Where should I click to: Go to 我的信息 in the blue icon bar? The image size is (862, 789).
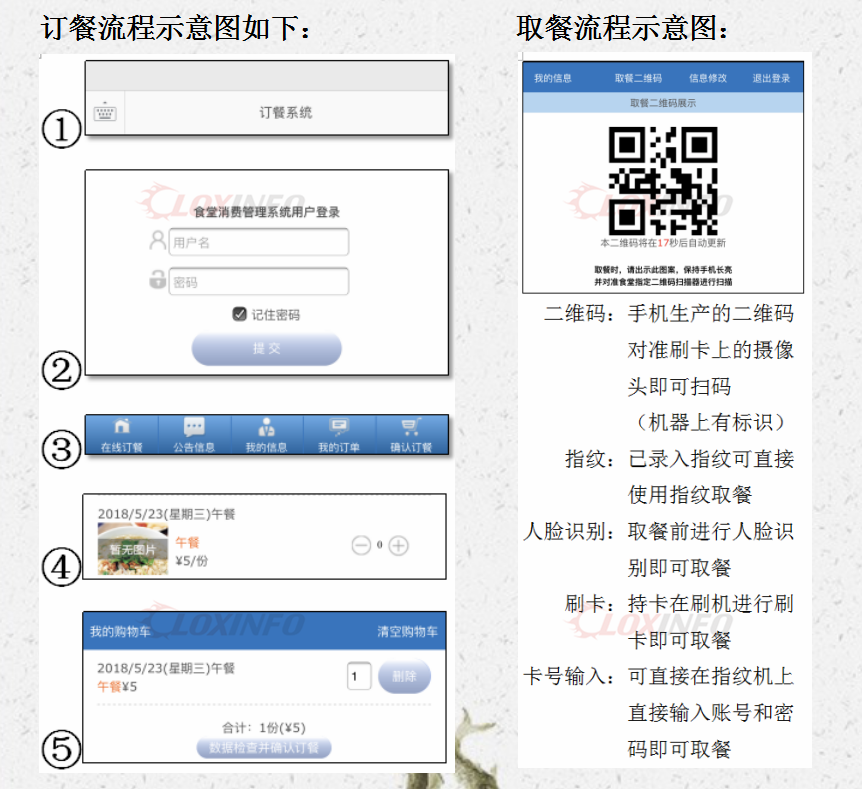coord(267,435)
